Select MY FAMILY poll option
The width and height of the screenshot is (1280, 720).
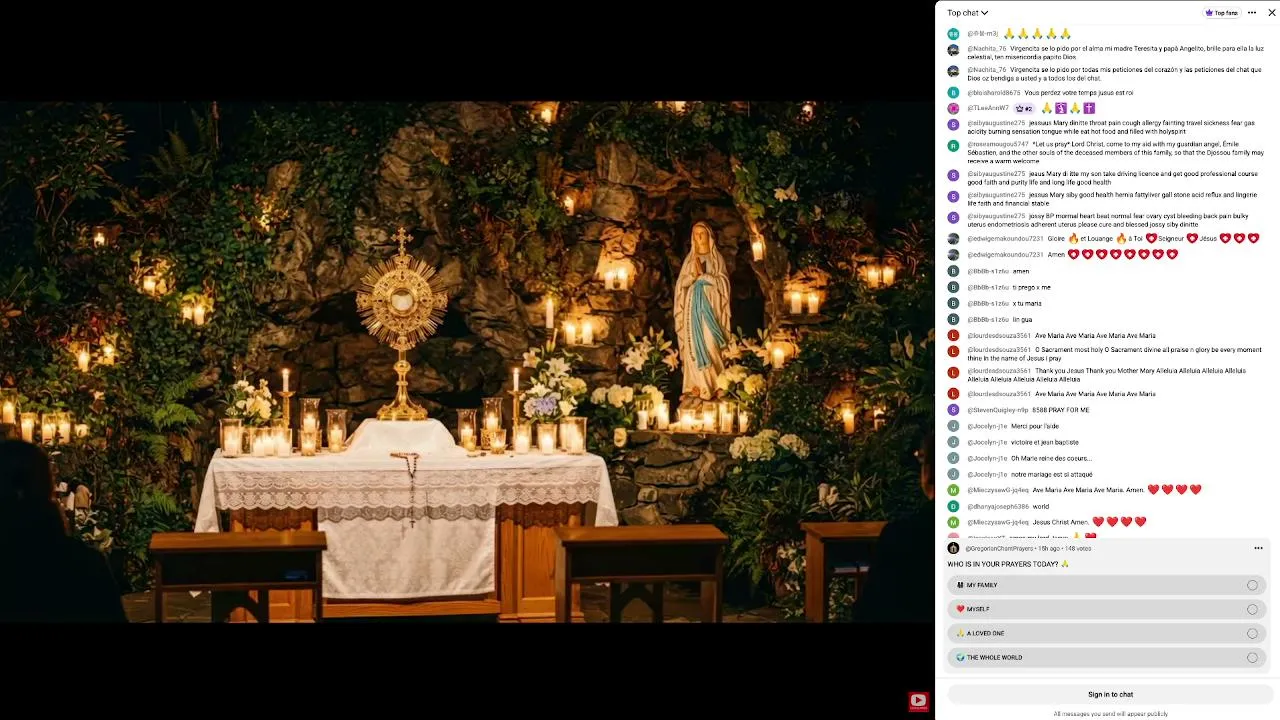tap(1107, 585)
